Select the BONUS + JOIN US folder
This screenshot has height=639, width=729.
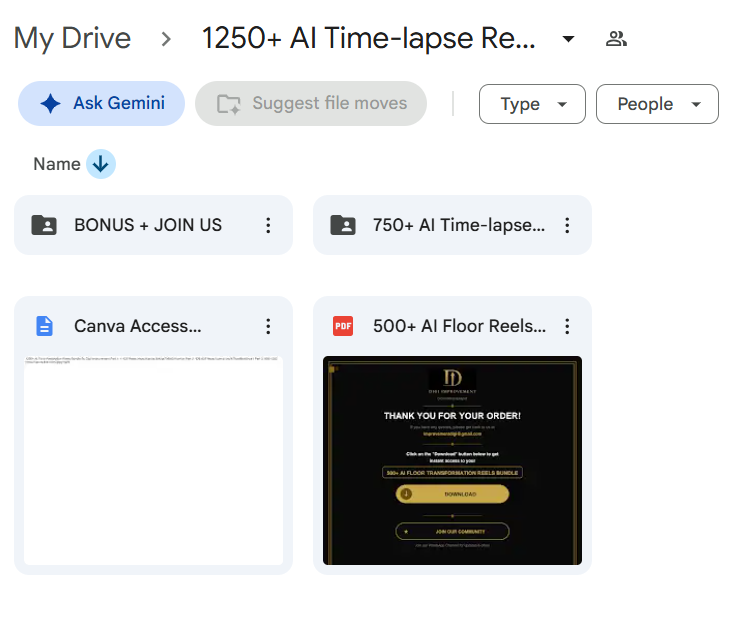pos(153,225)
